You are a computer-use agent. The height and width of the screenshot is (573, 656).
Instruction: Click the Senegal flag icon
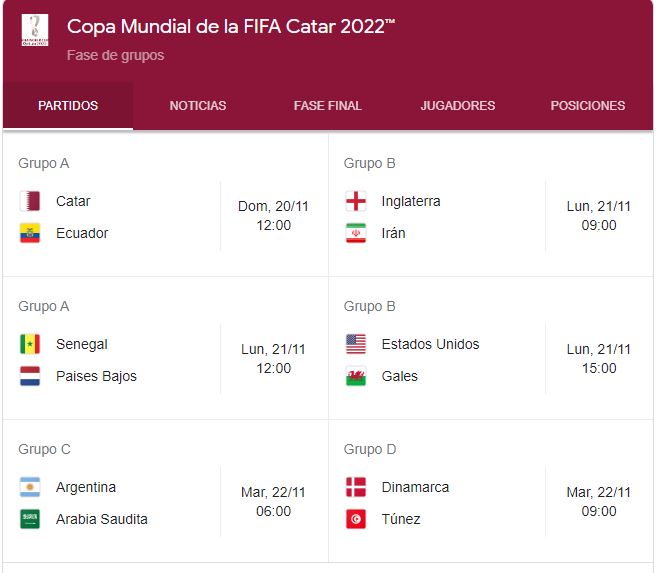[x=30, y=344]
